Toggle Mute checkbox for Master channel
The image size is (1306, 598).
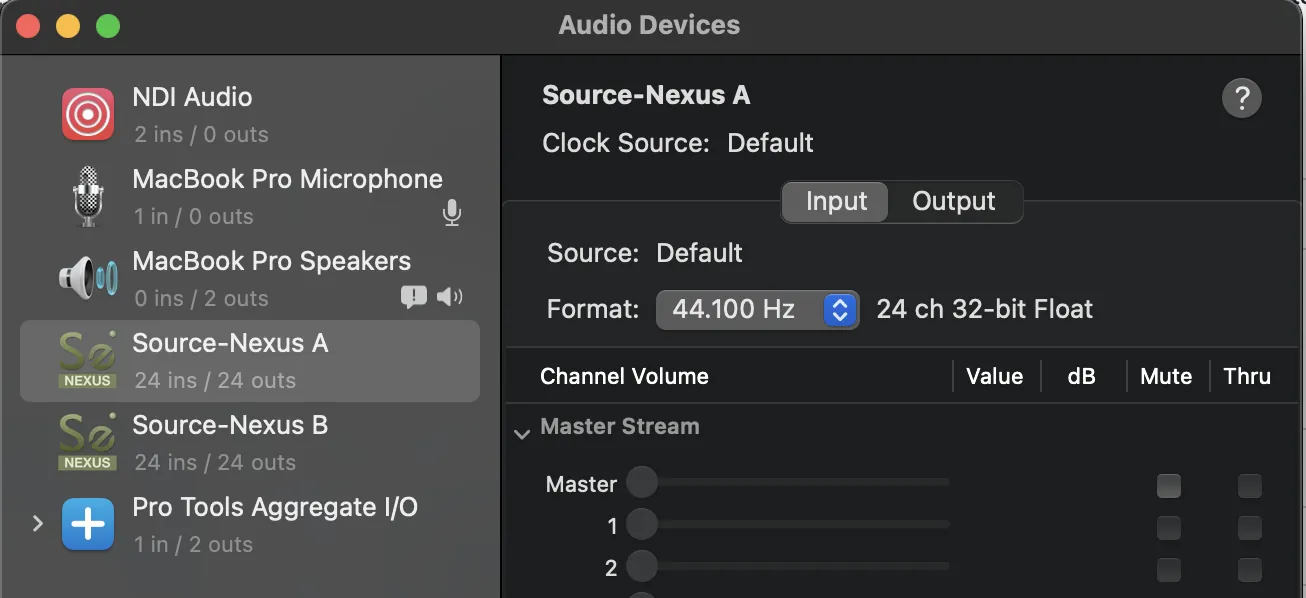[x=1168, y=486]
